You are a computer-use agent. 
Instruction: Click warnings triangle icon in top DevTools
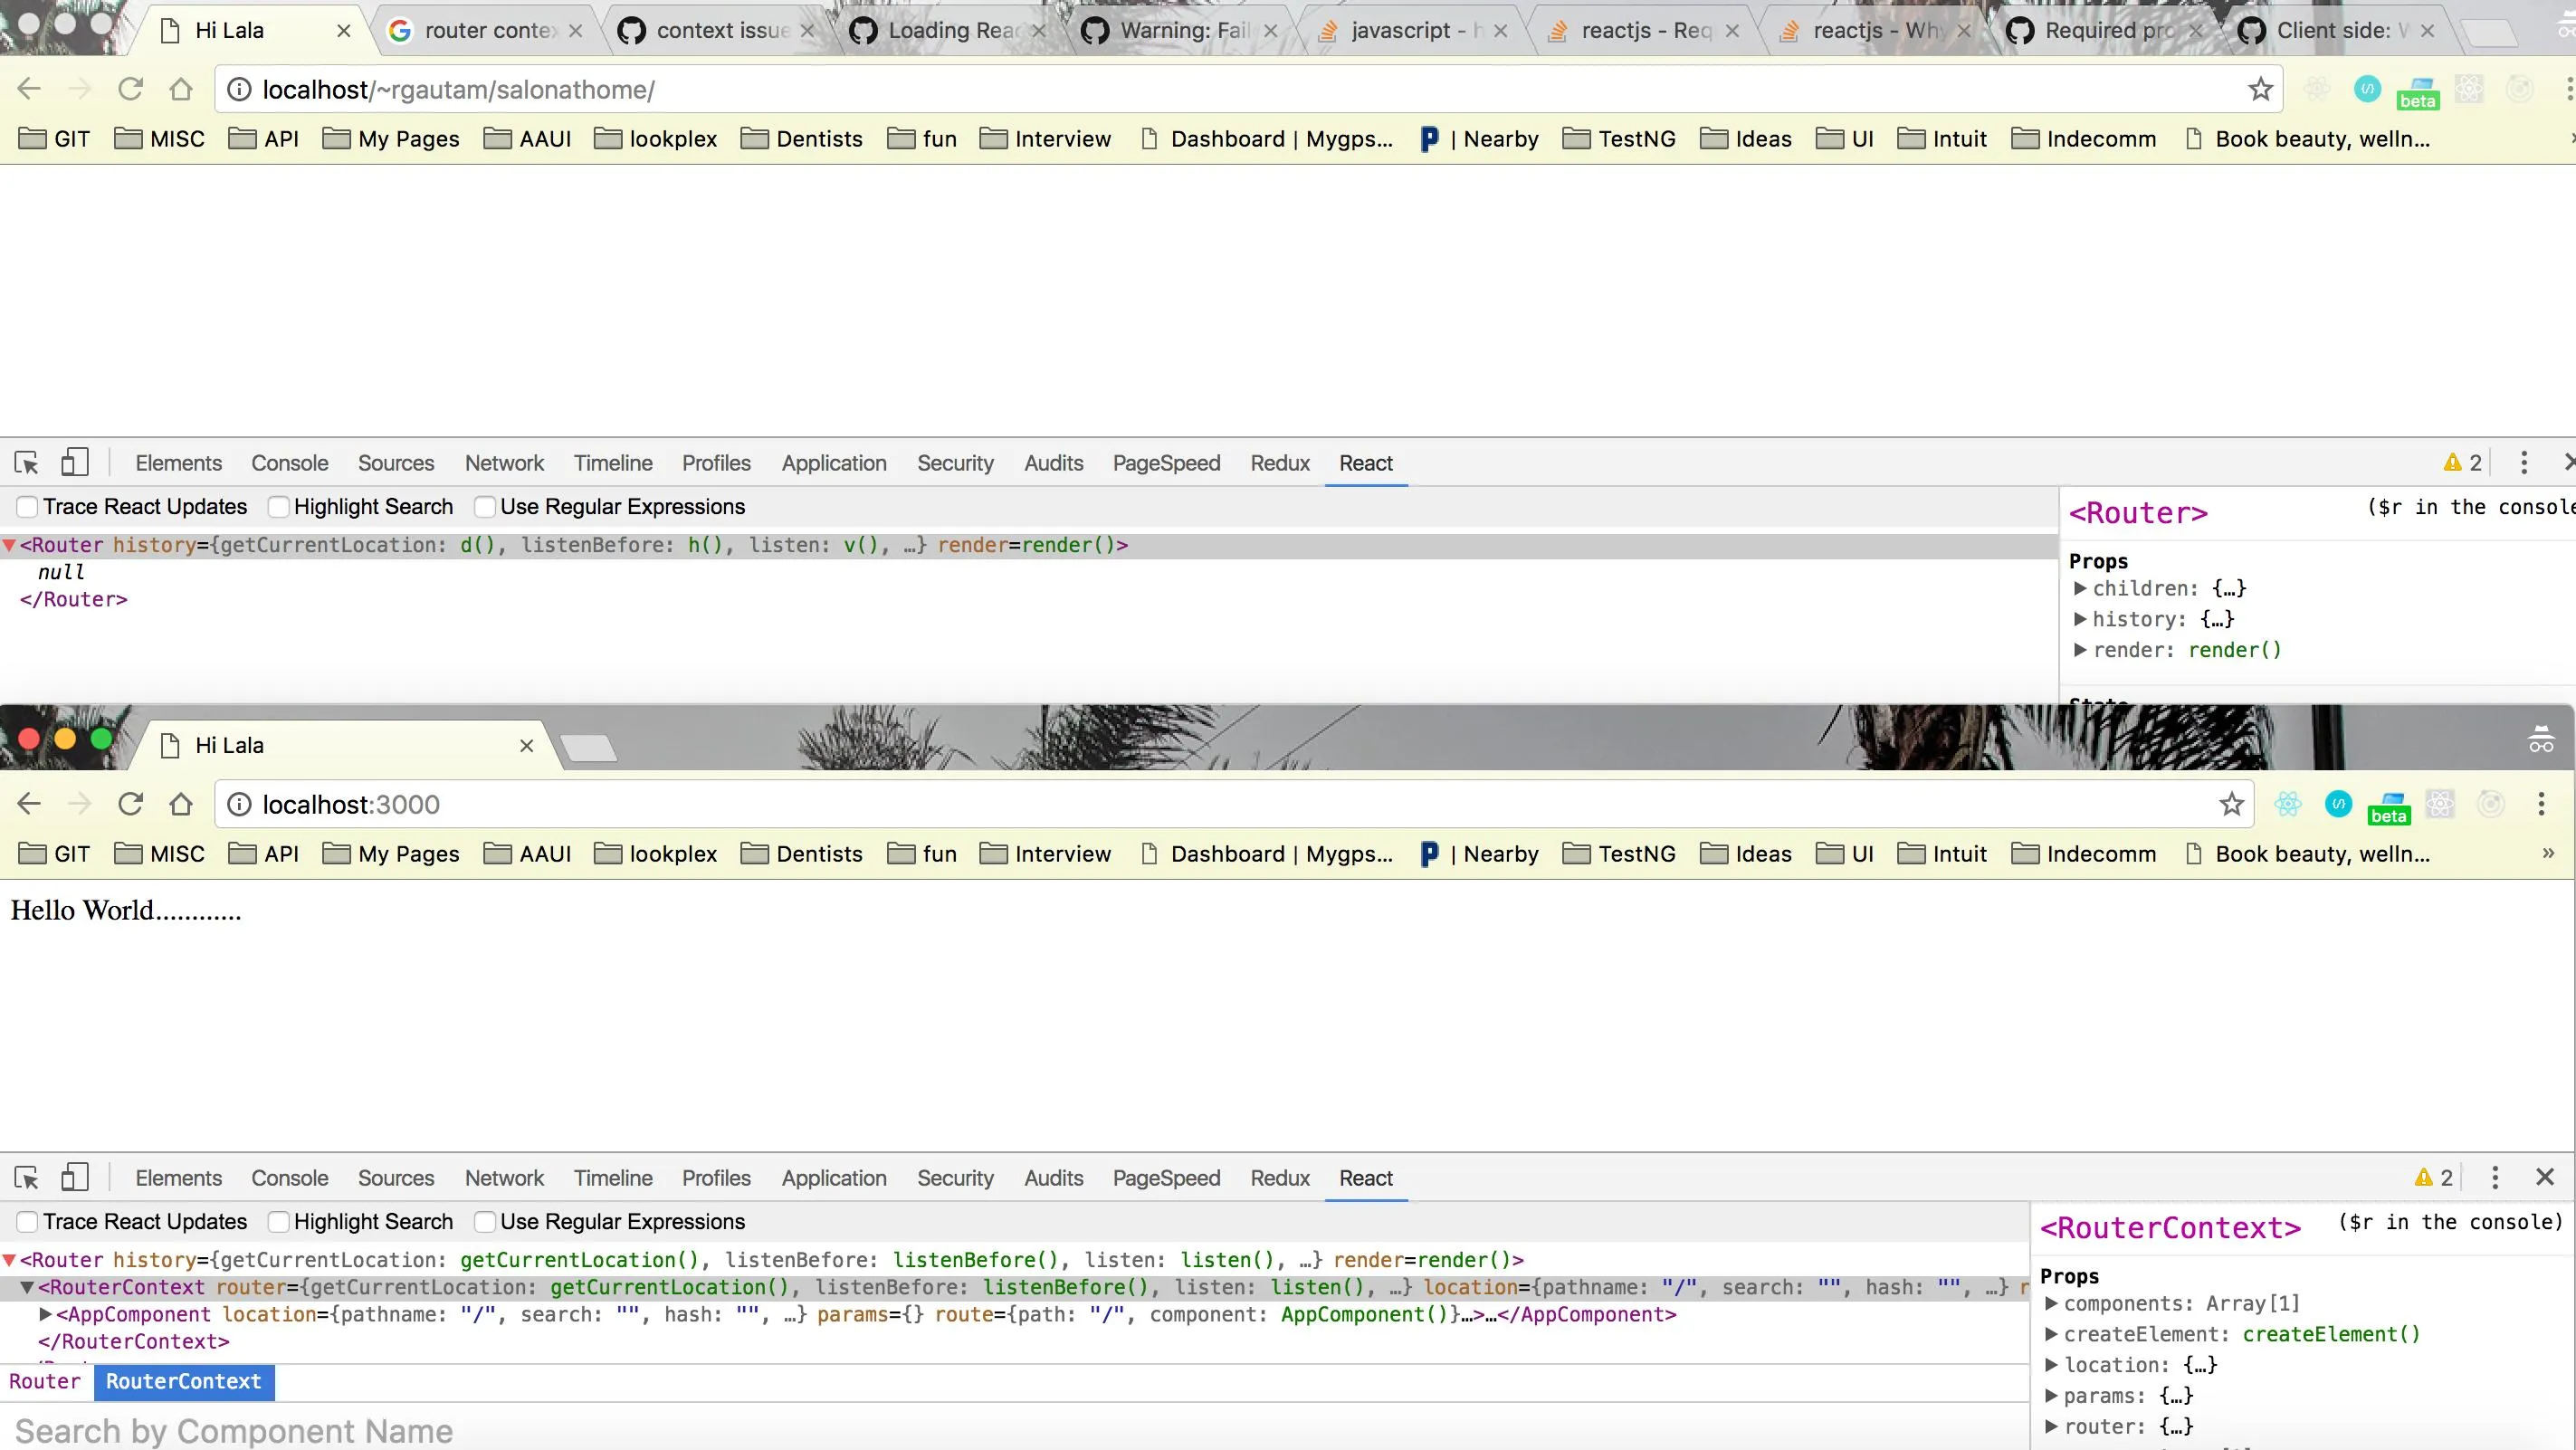2452,463
